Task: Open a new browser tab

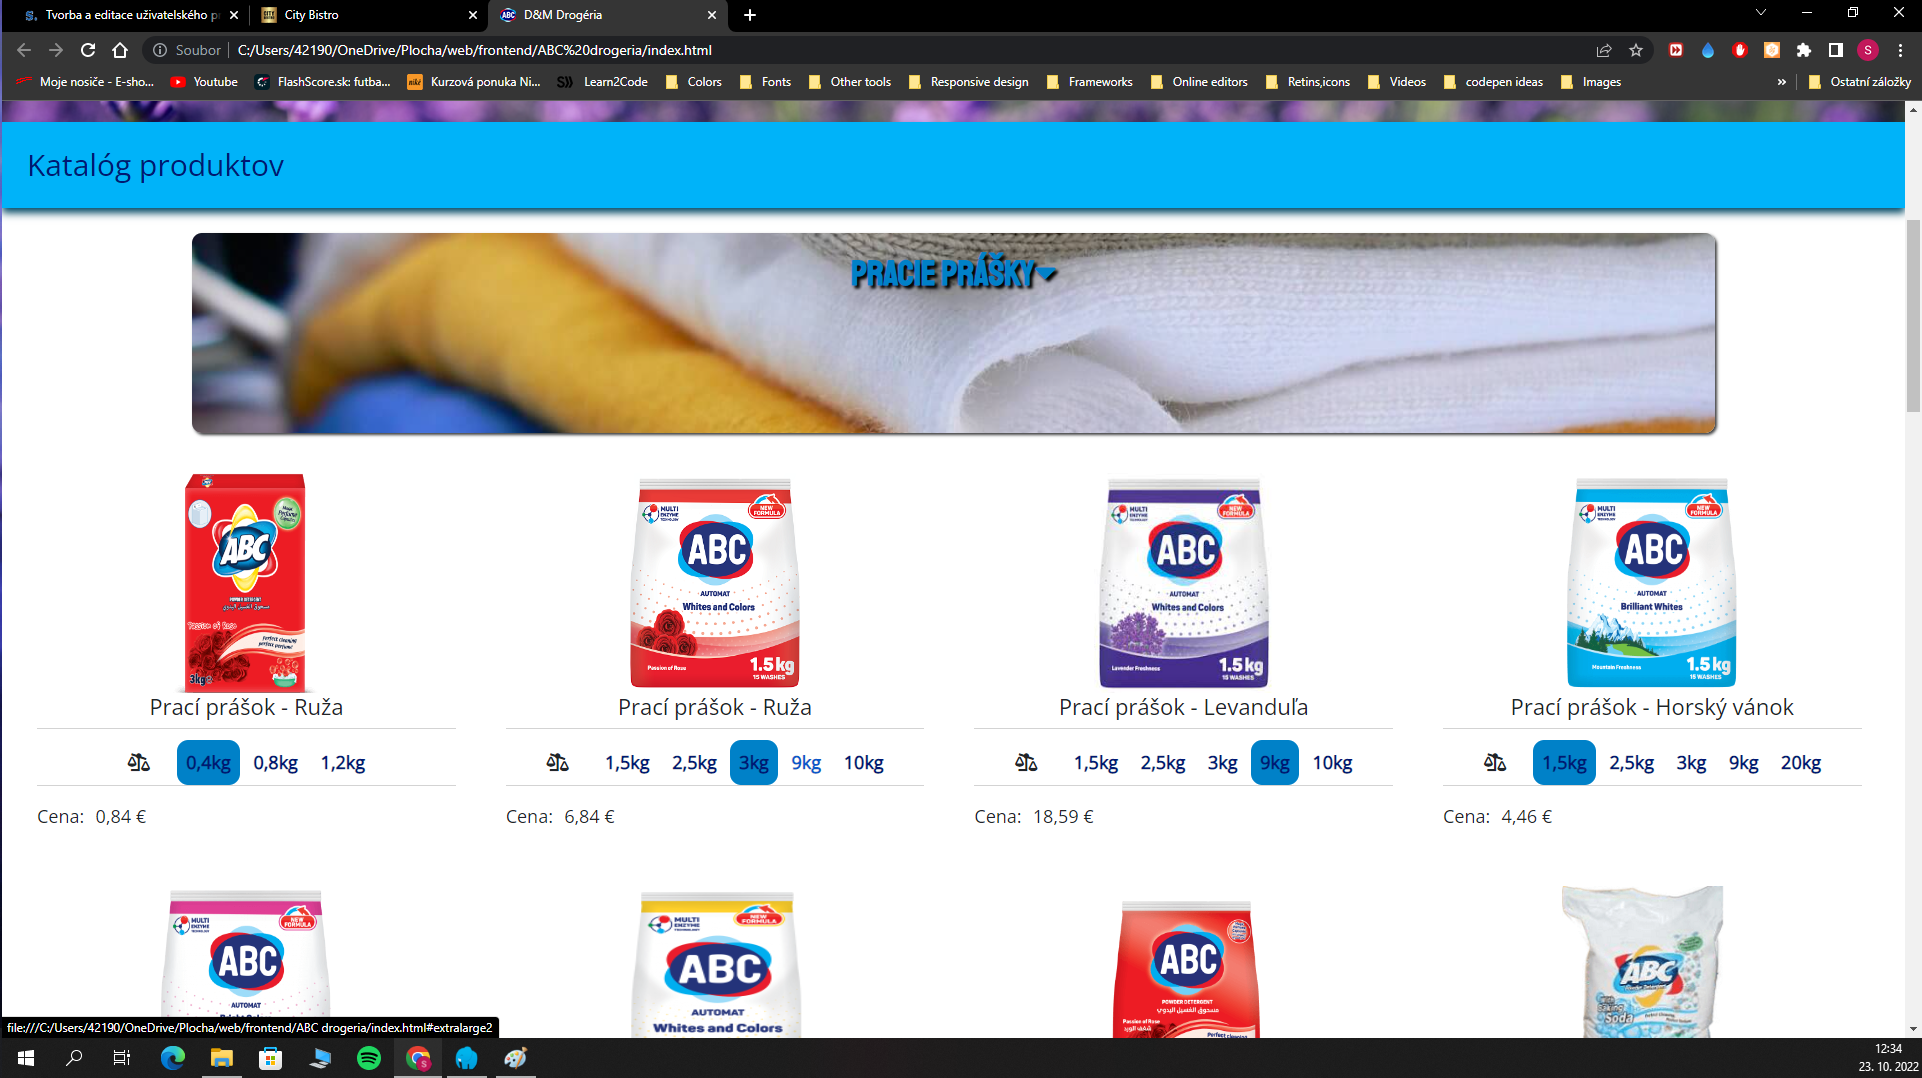Action: tap(750, 15)
